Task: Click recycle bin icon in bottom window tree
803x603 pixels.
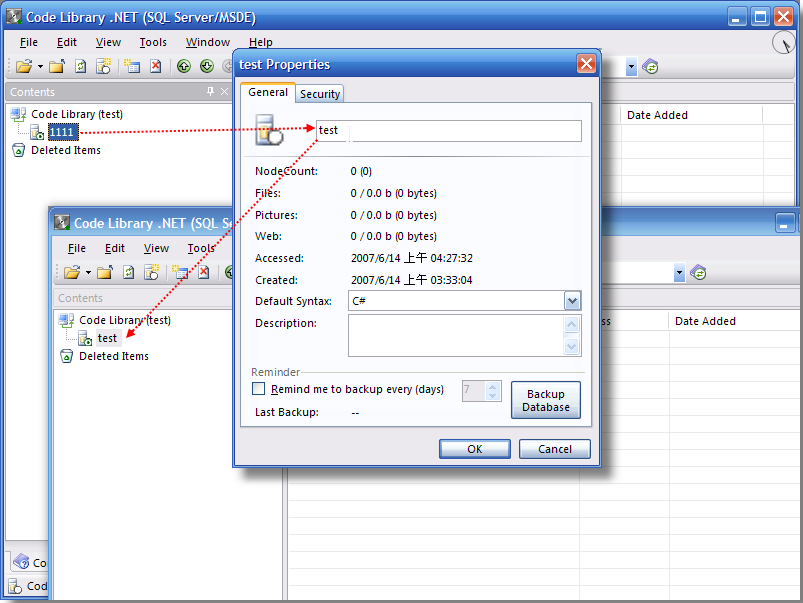Action: [67, 356]
